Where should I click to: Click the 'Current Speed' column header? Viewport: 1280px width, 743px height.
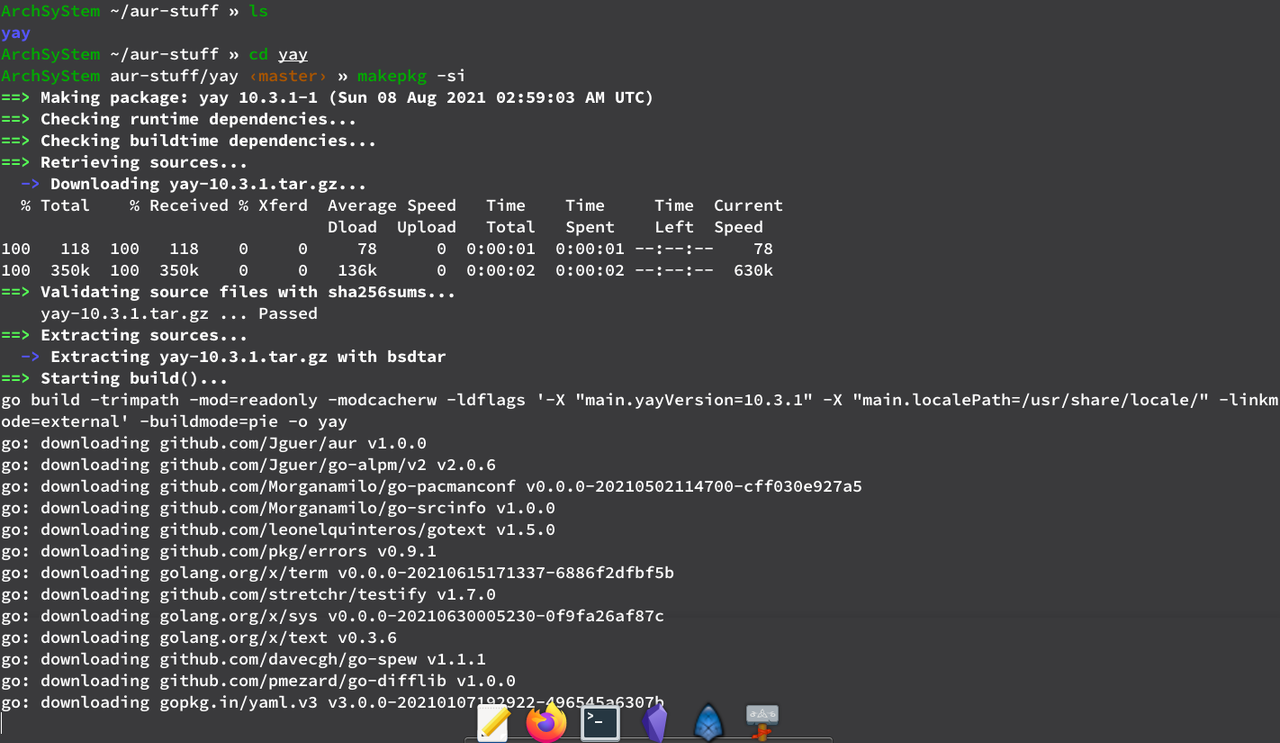coord(748,216)
